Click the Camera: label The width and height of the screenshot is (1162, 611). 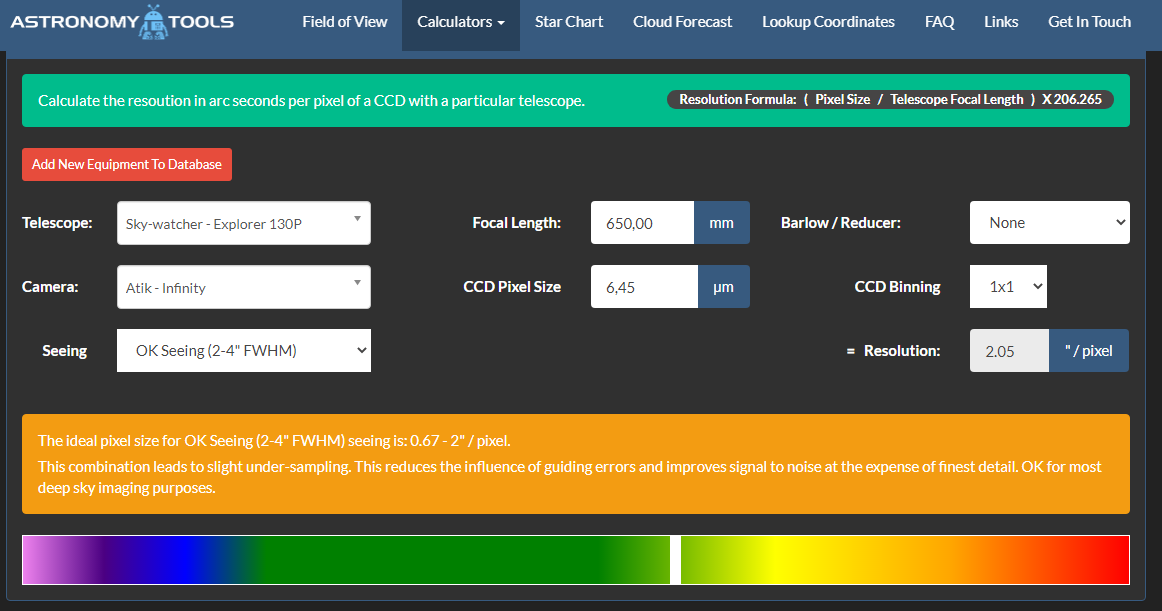coord(50,286)
